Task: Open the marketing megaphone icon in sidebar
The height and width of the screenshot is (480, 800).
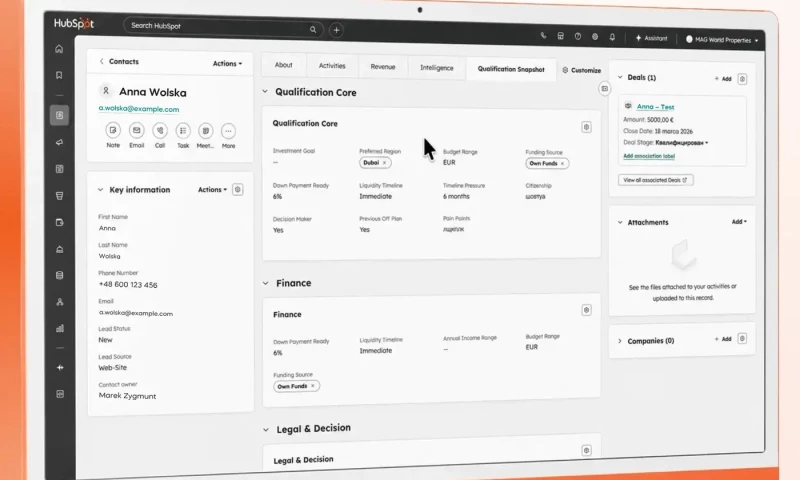Action: (x=60, y=142)
